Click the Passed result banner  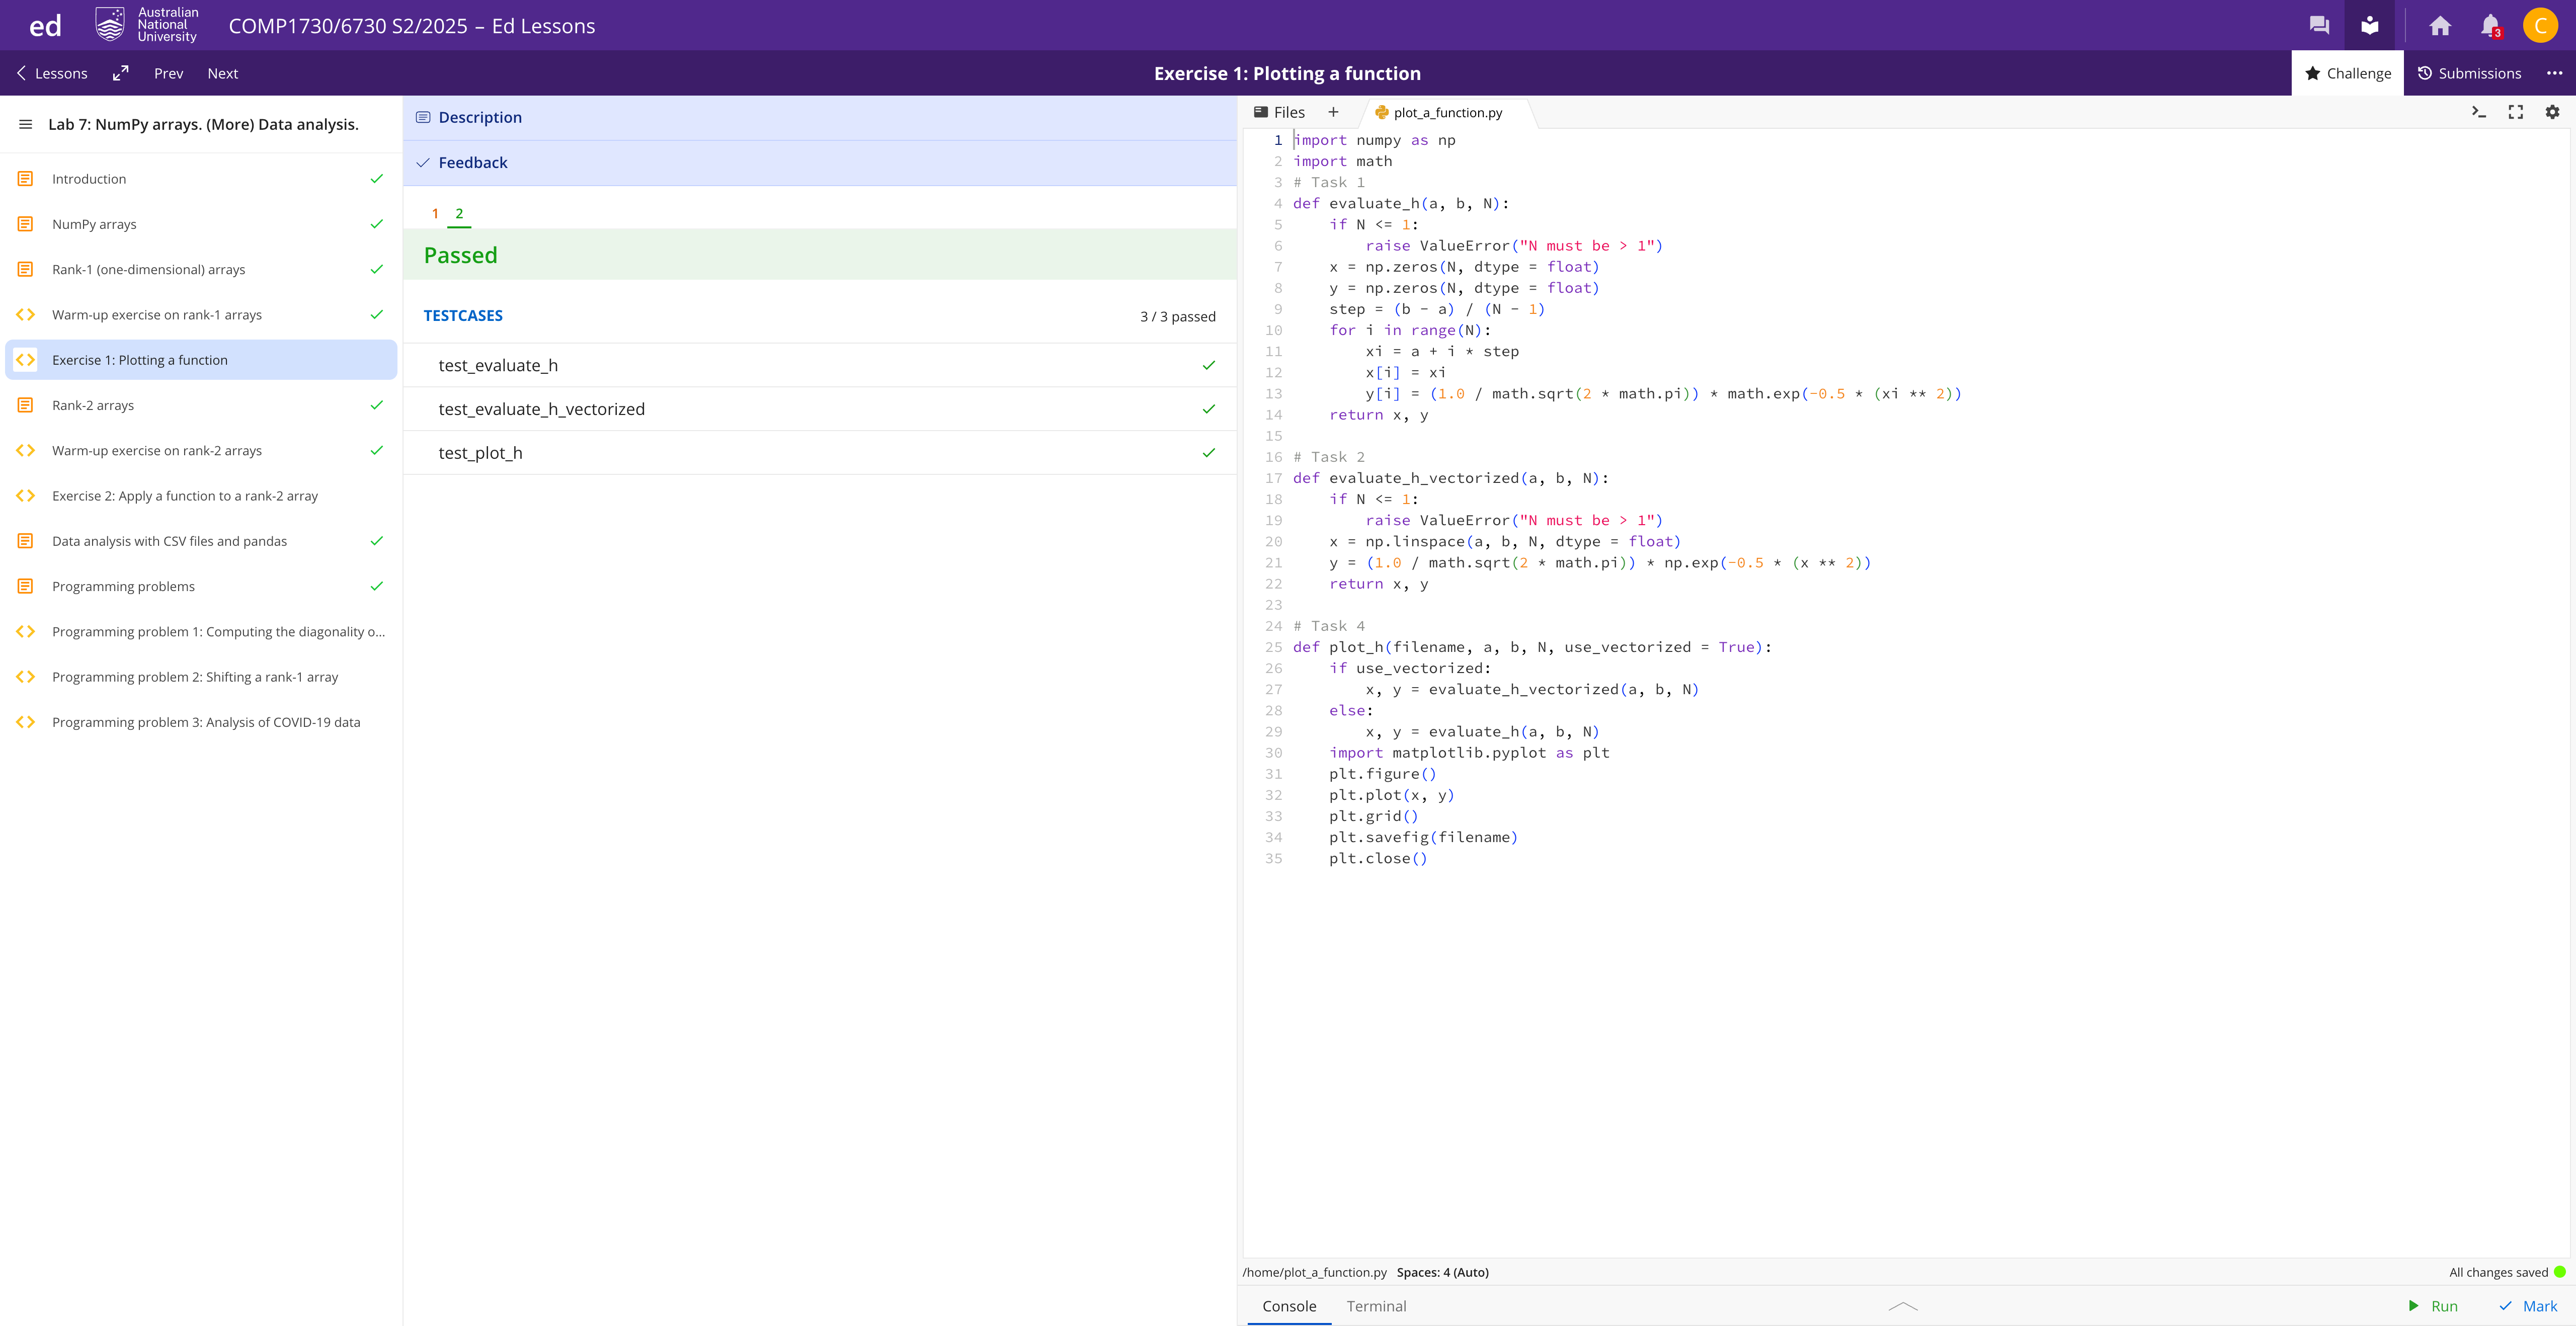tap(820, 255)
